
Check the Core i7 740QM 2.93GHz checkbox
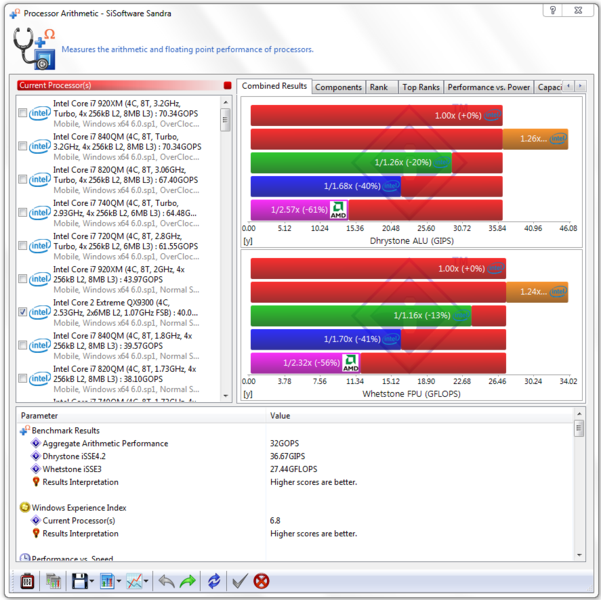click(x=23, y=212)
